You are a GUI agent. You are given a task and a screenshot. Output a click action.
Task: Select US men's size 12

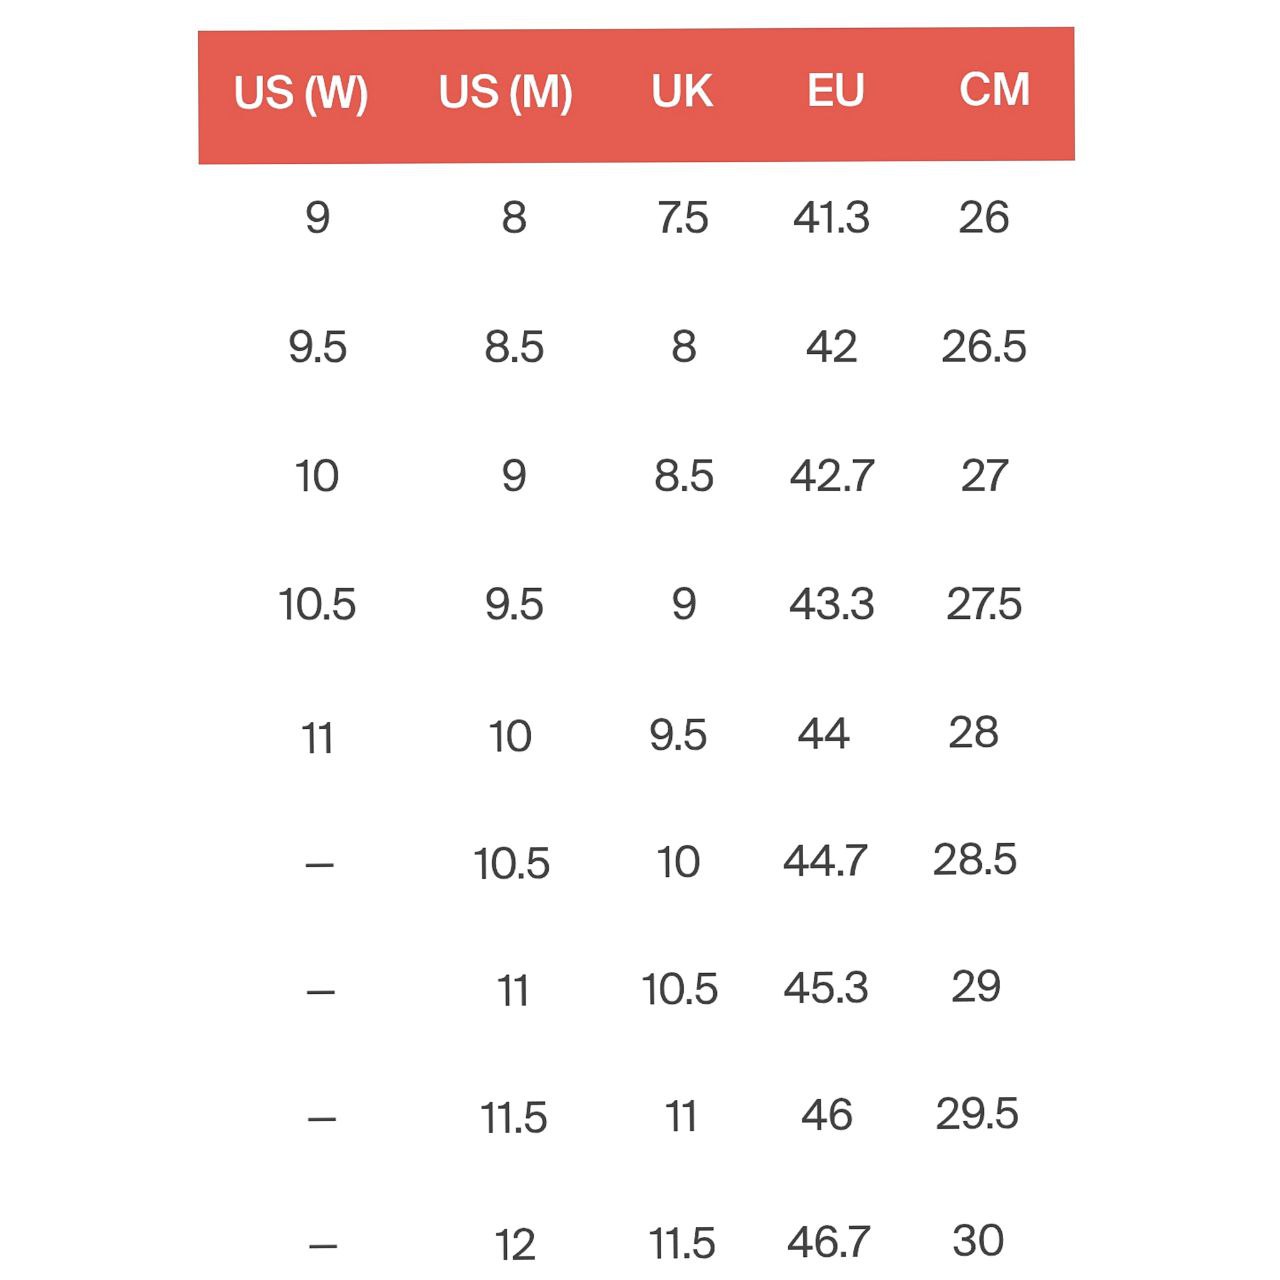(515, 1245)
